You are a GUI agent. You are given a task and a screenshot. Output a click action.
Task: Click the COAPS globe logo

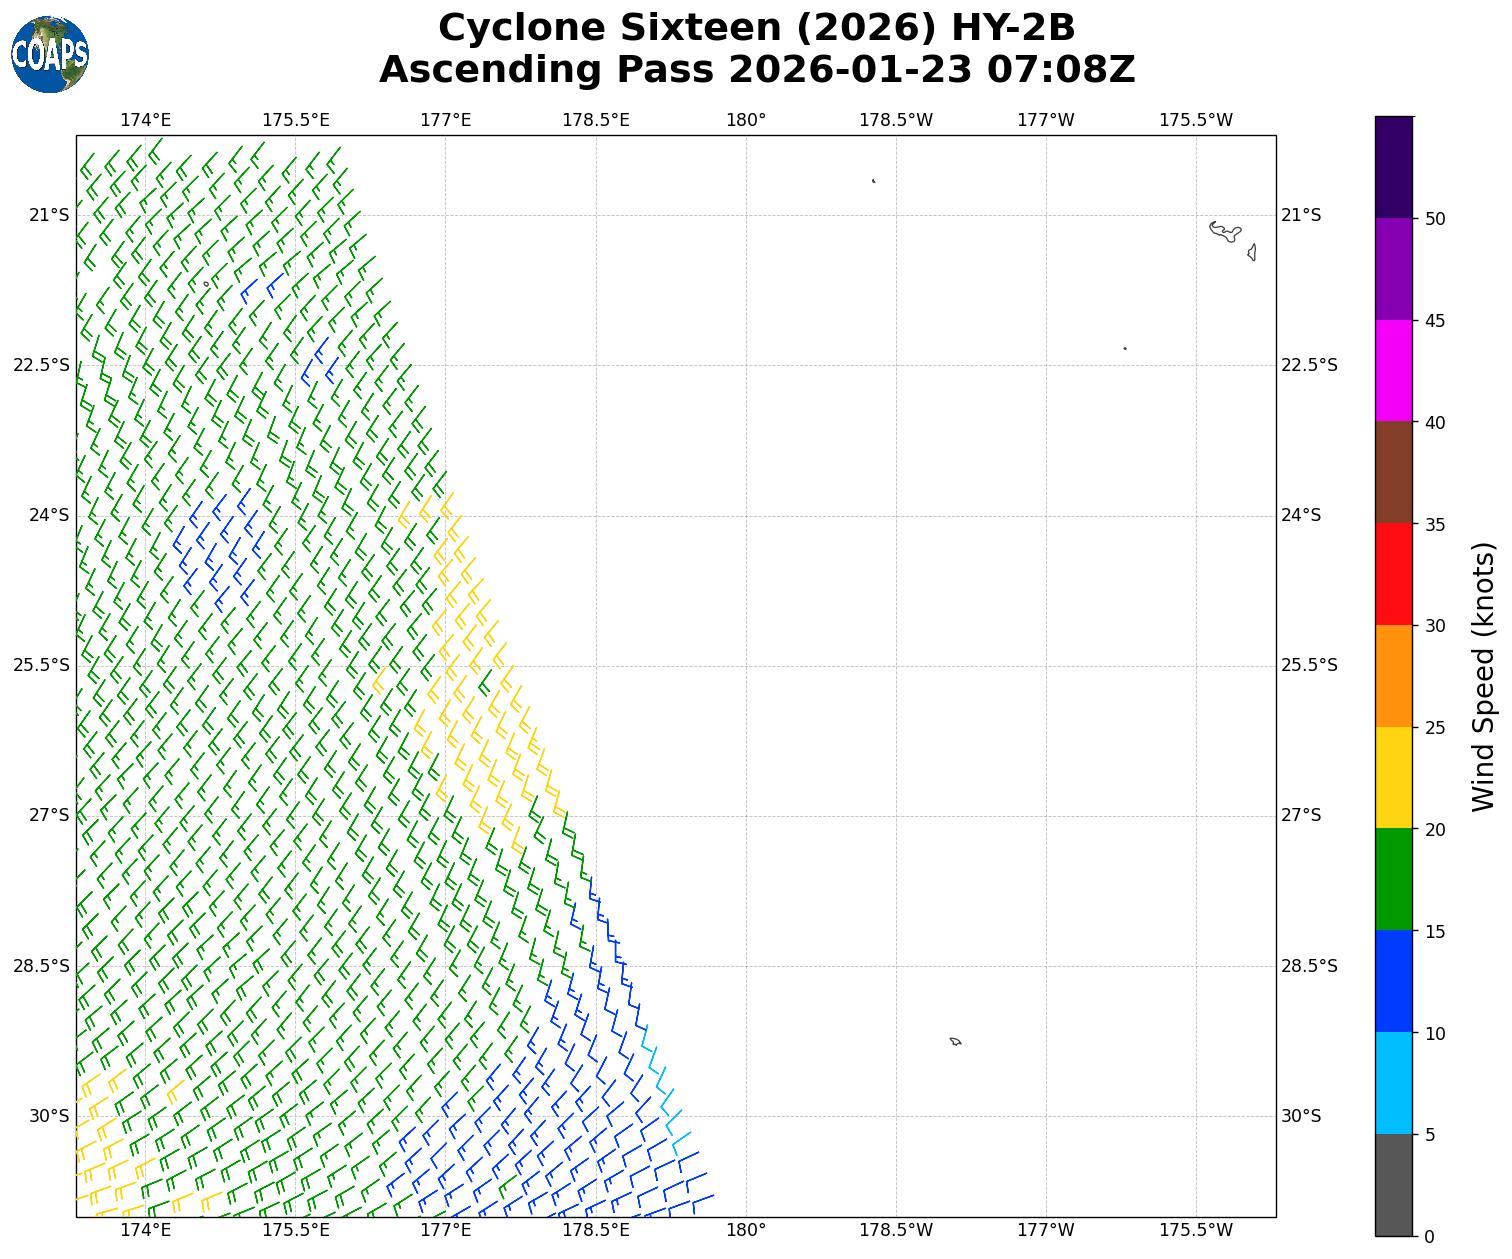point(50,55)
